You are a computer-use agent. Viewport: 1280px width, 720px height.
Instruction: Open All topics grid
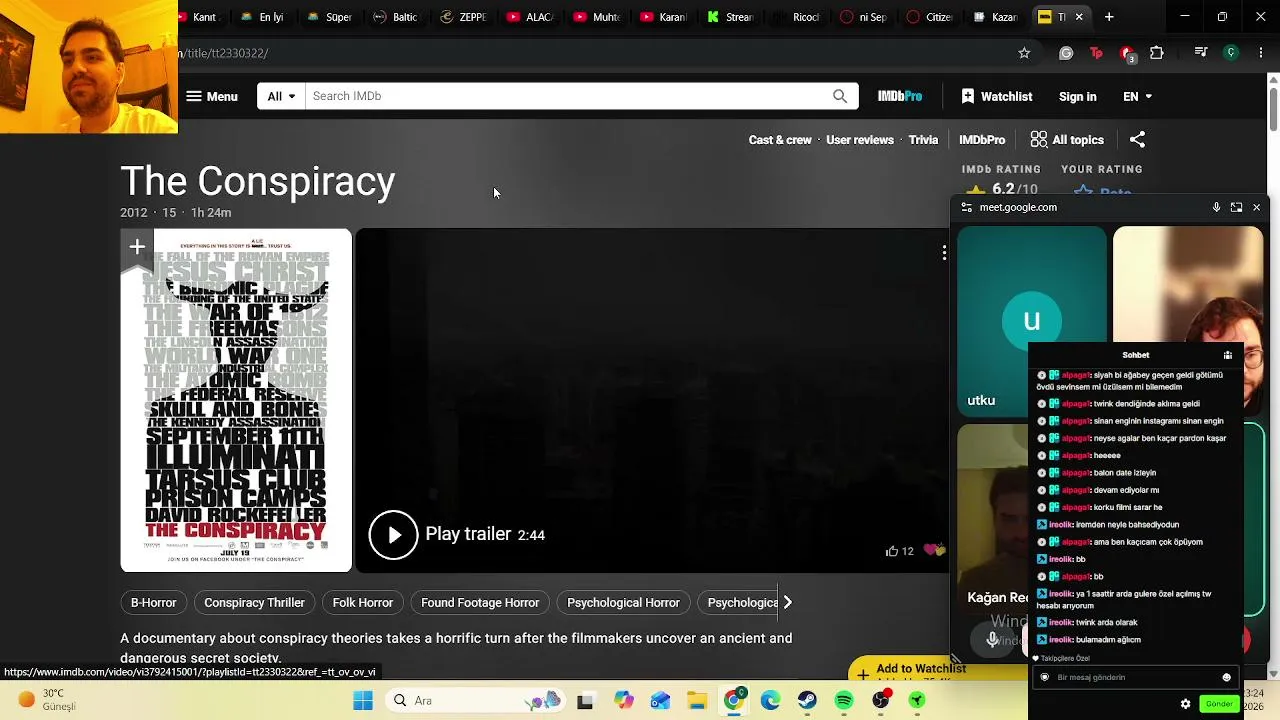[x=1067, y=140]
